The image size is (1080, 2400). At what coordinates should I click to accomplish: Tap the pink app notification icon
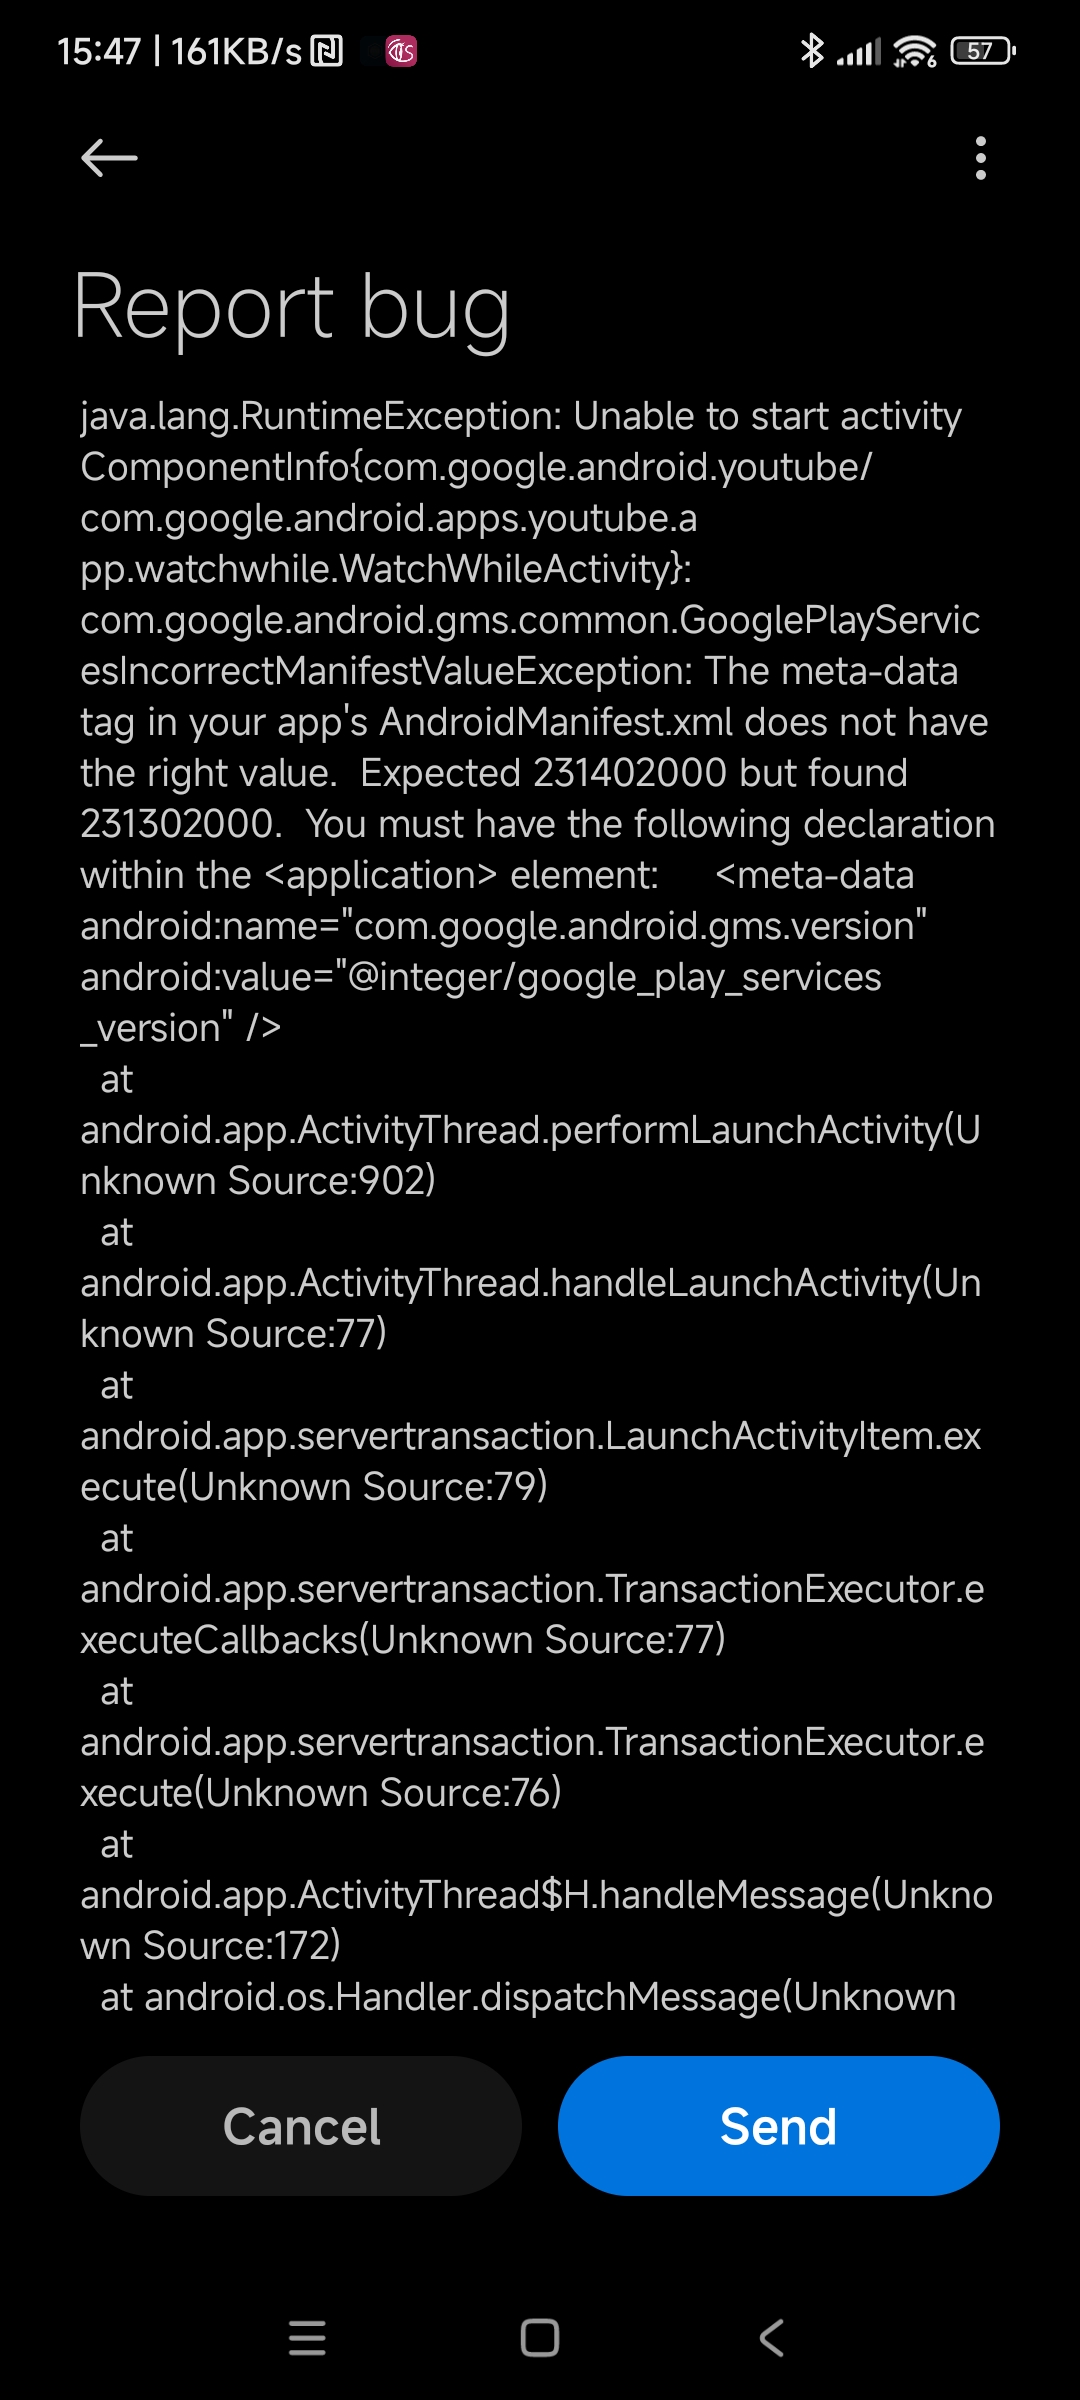[x=401, y=50]
